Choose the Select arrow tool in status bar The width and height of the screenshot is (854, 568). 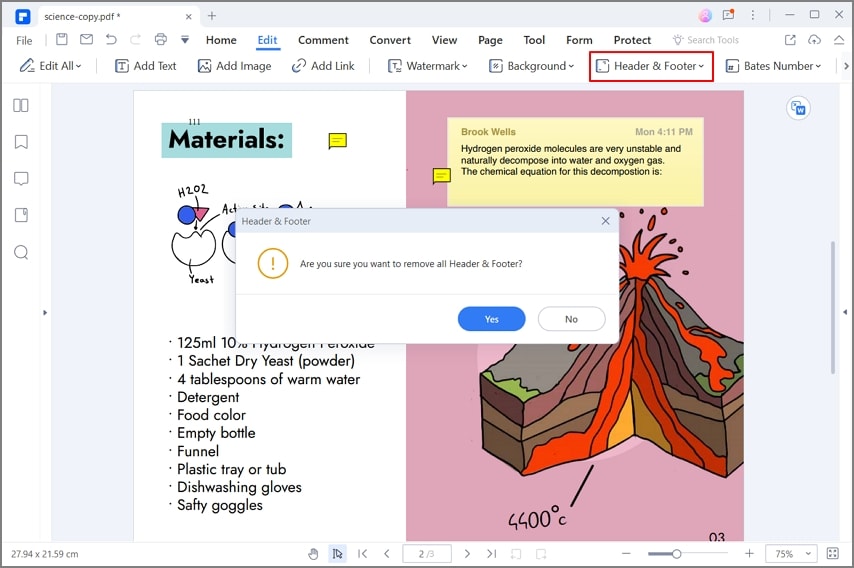point(337,554)
